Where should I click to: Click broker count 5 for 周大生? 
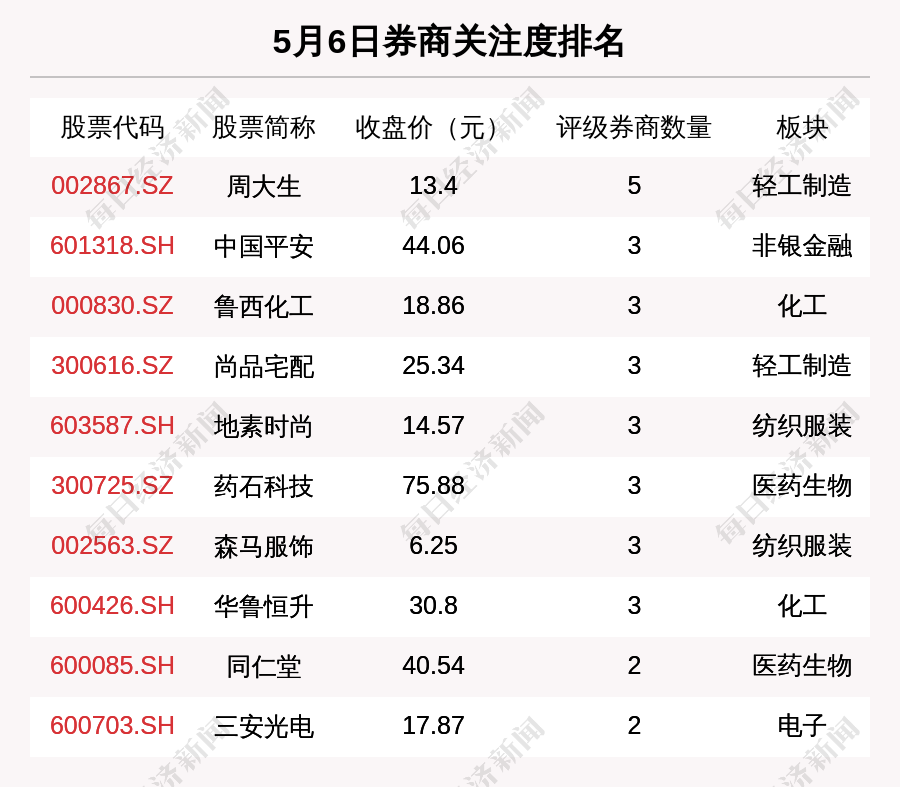[x=634, y=186]
